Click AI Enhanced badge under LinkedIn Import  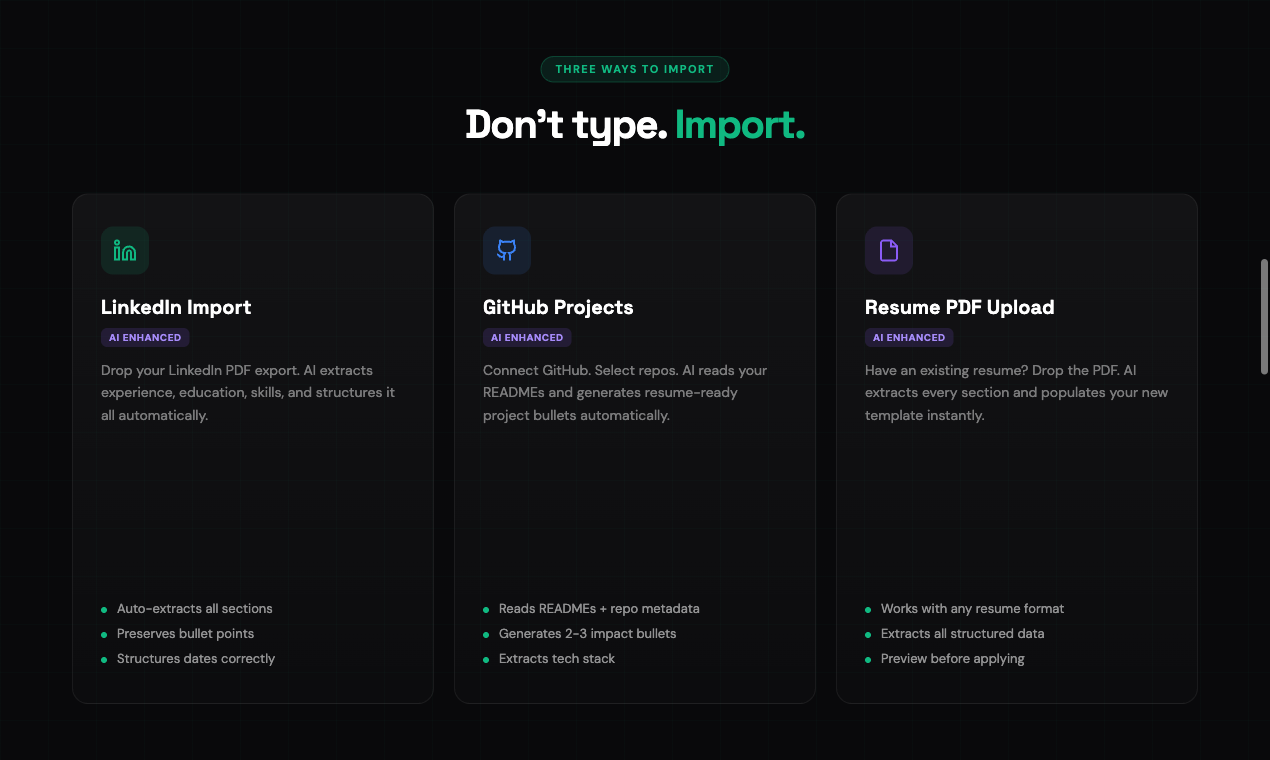[x=145, y=338]
